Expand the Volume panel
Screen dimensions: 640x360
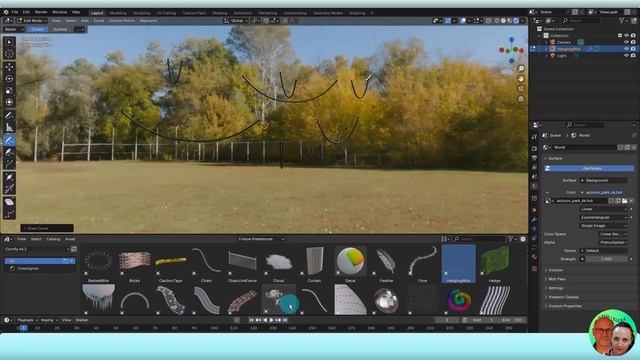pos(556,270)
